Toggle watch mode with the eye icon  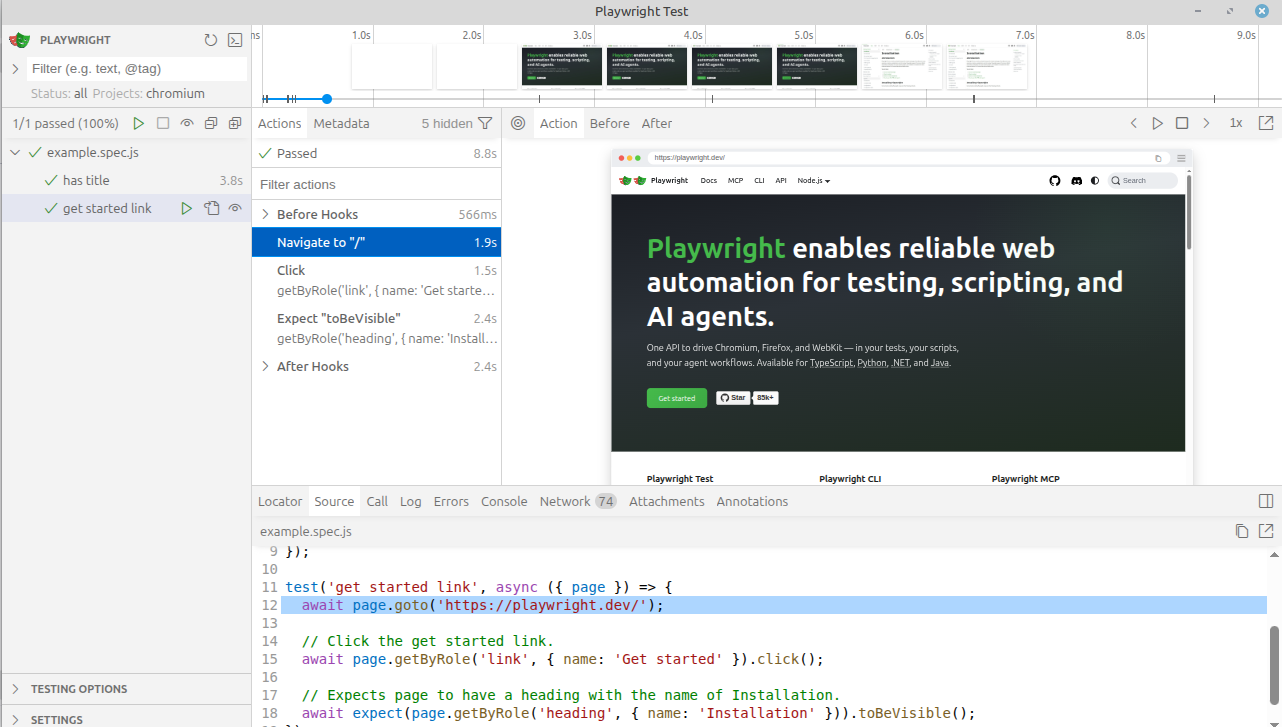pyautogui.click(x=186, y=123)
